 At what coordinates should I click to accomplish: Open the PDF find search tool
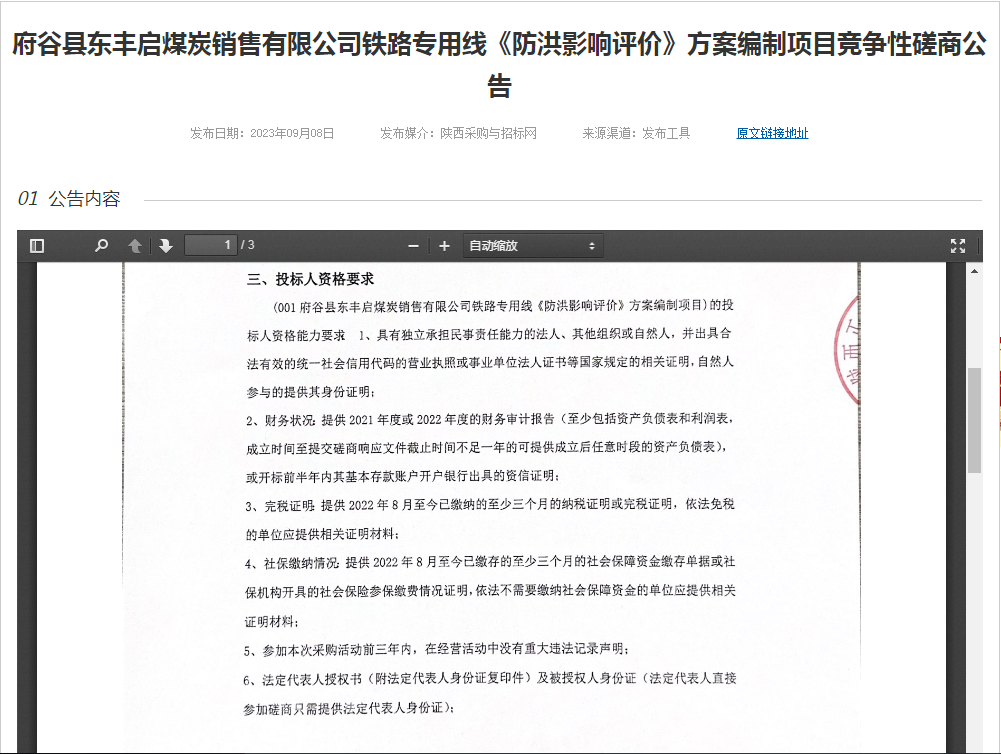tap(101, 246)
